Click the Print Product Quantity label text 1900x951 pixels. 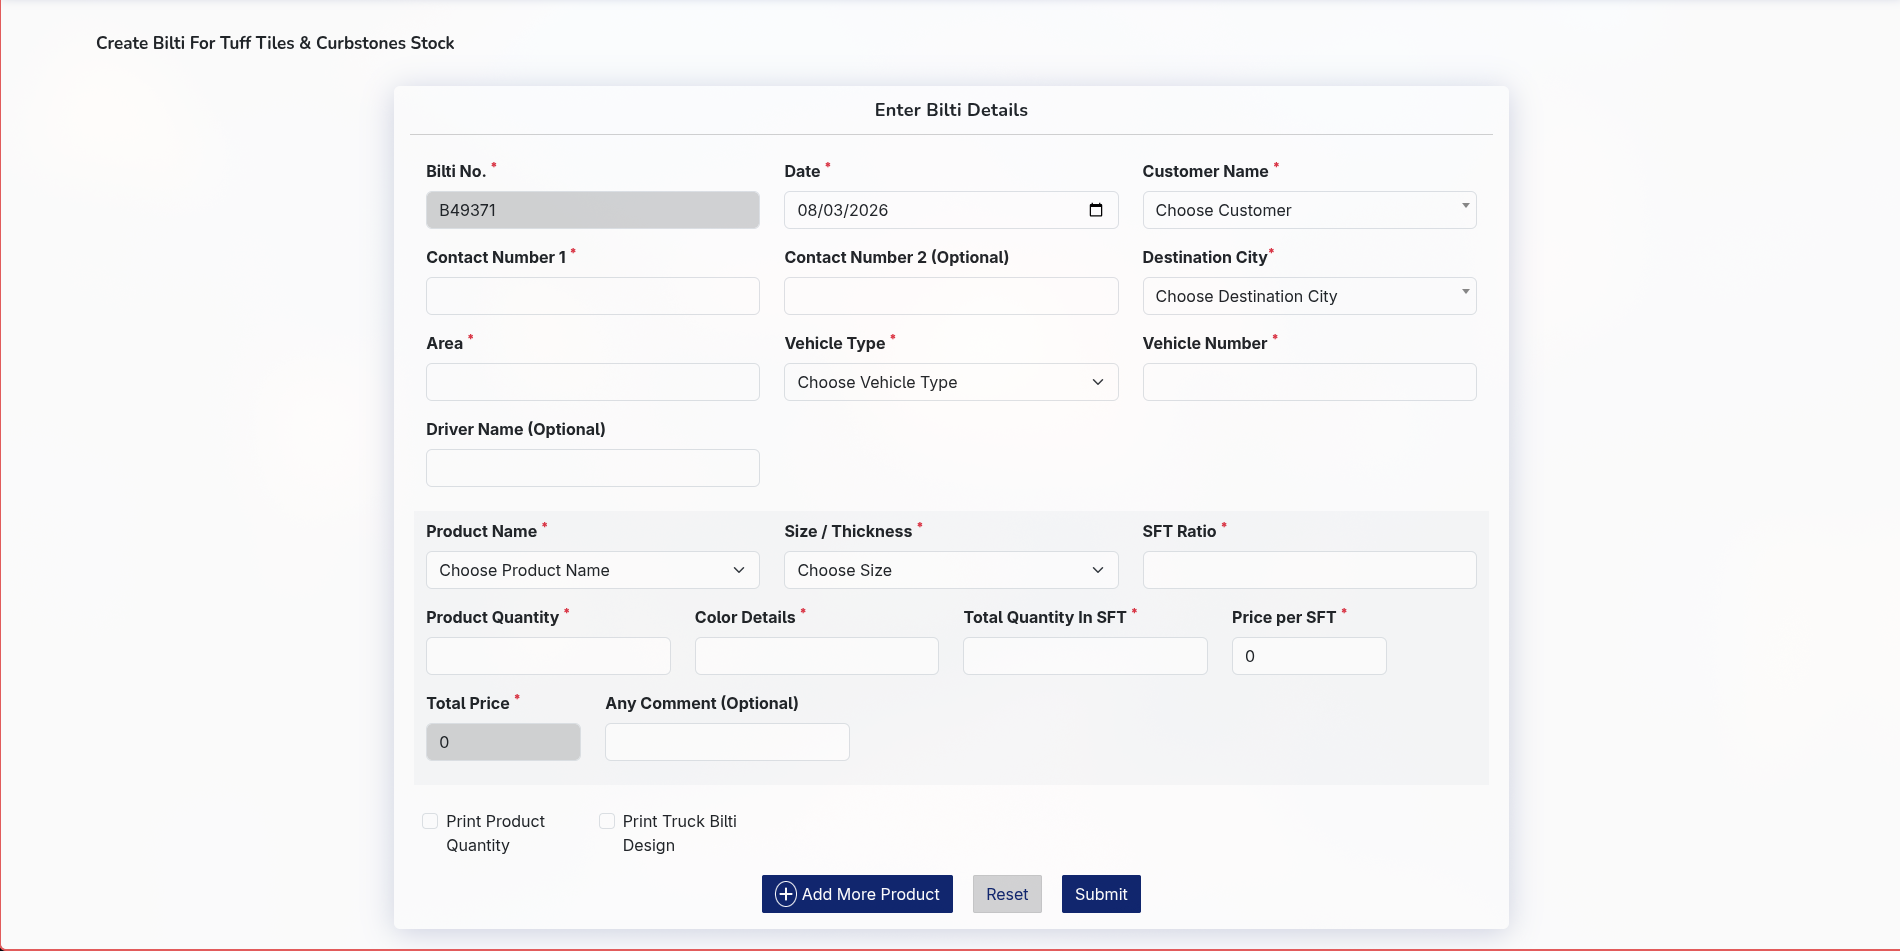coord(495,833)
